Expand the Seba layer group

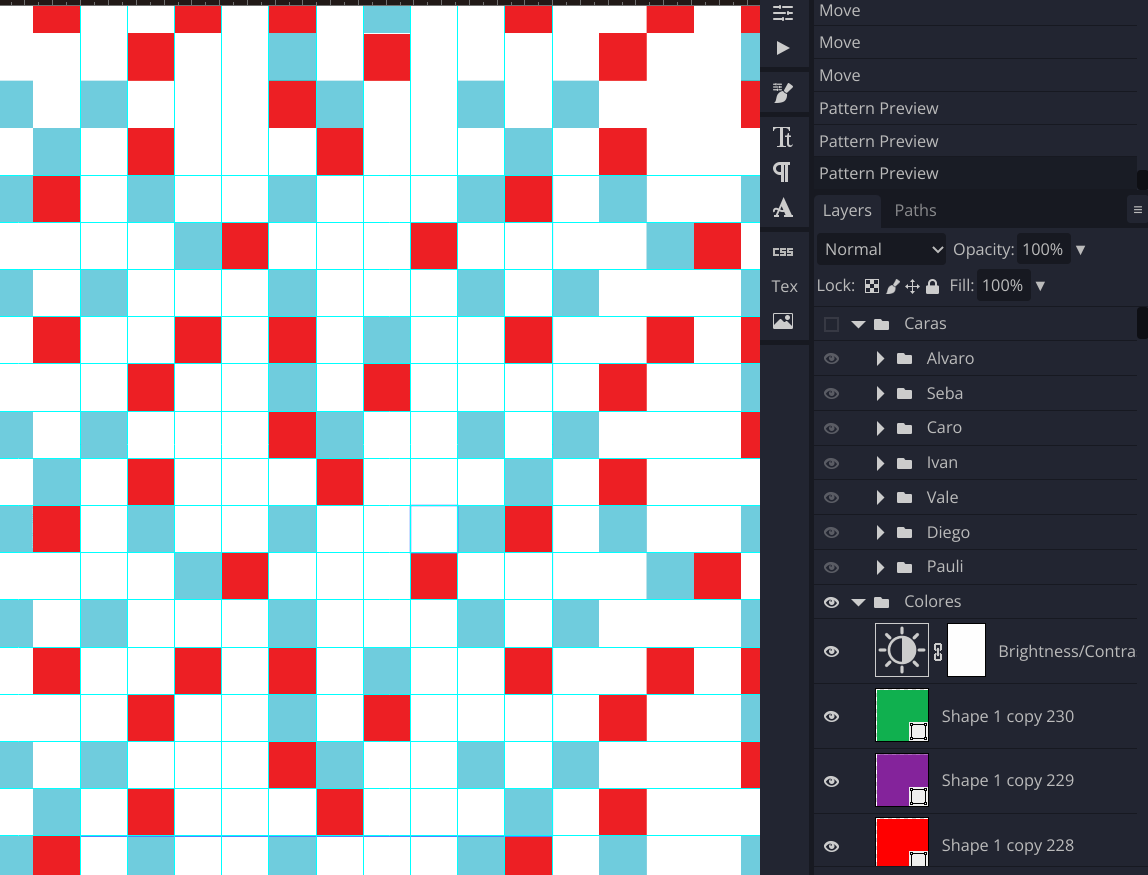pos(879,393)
